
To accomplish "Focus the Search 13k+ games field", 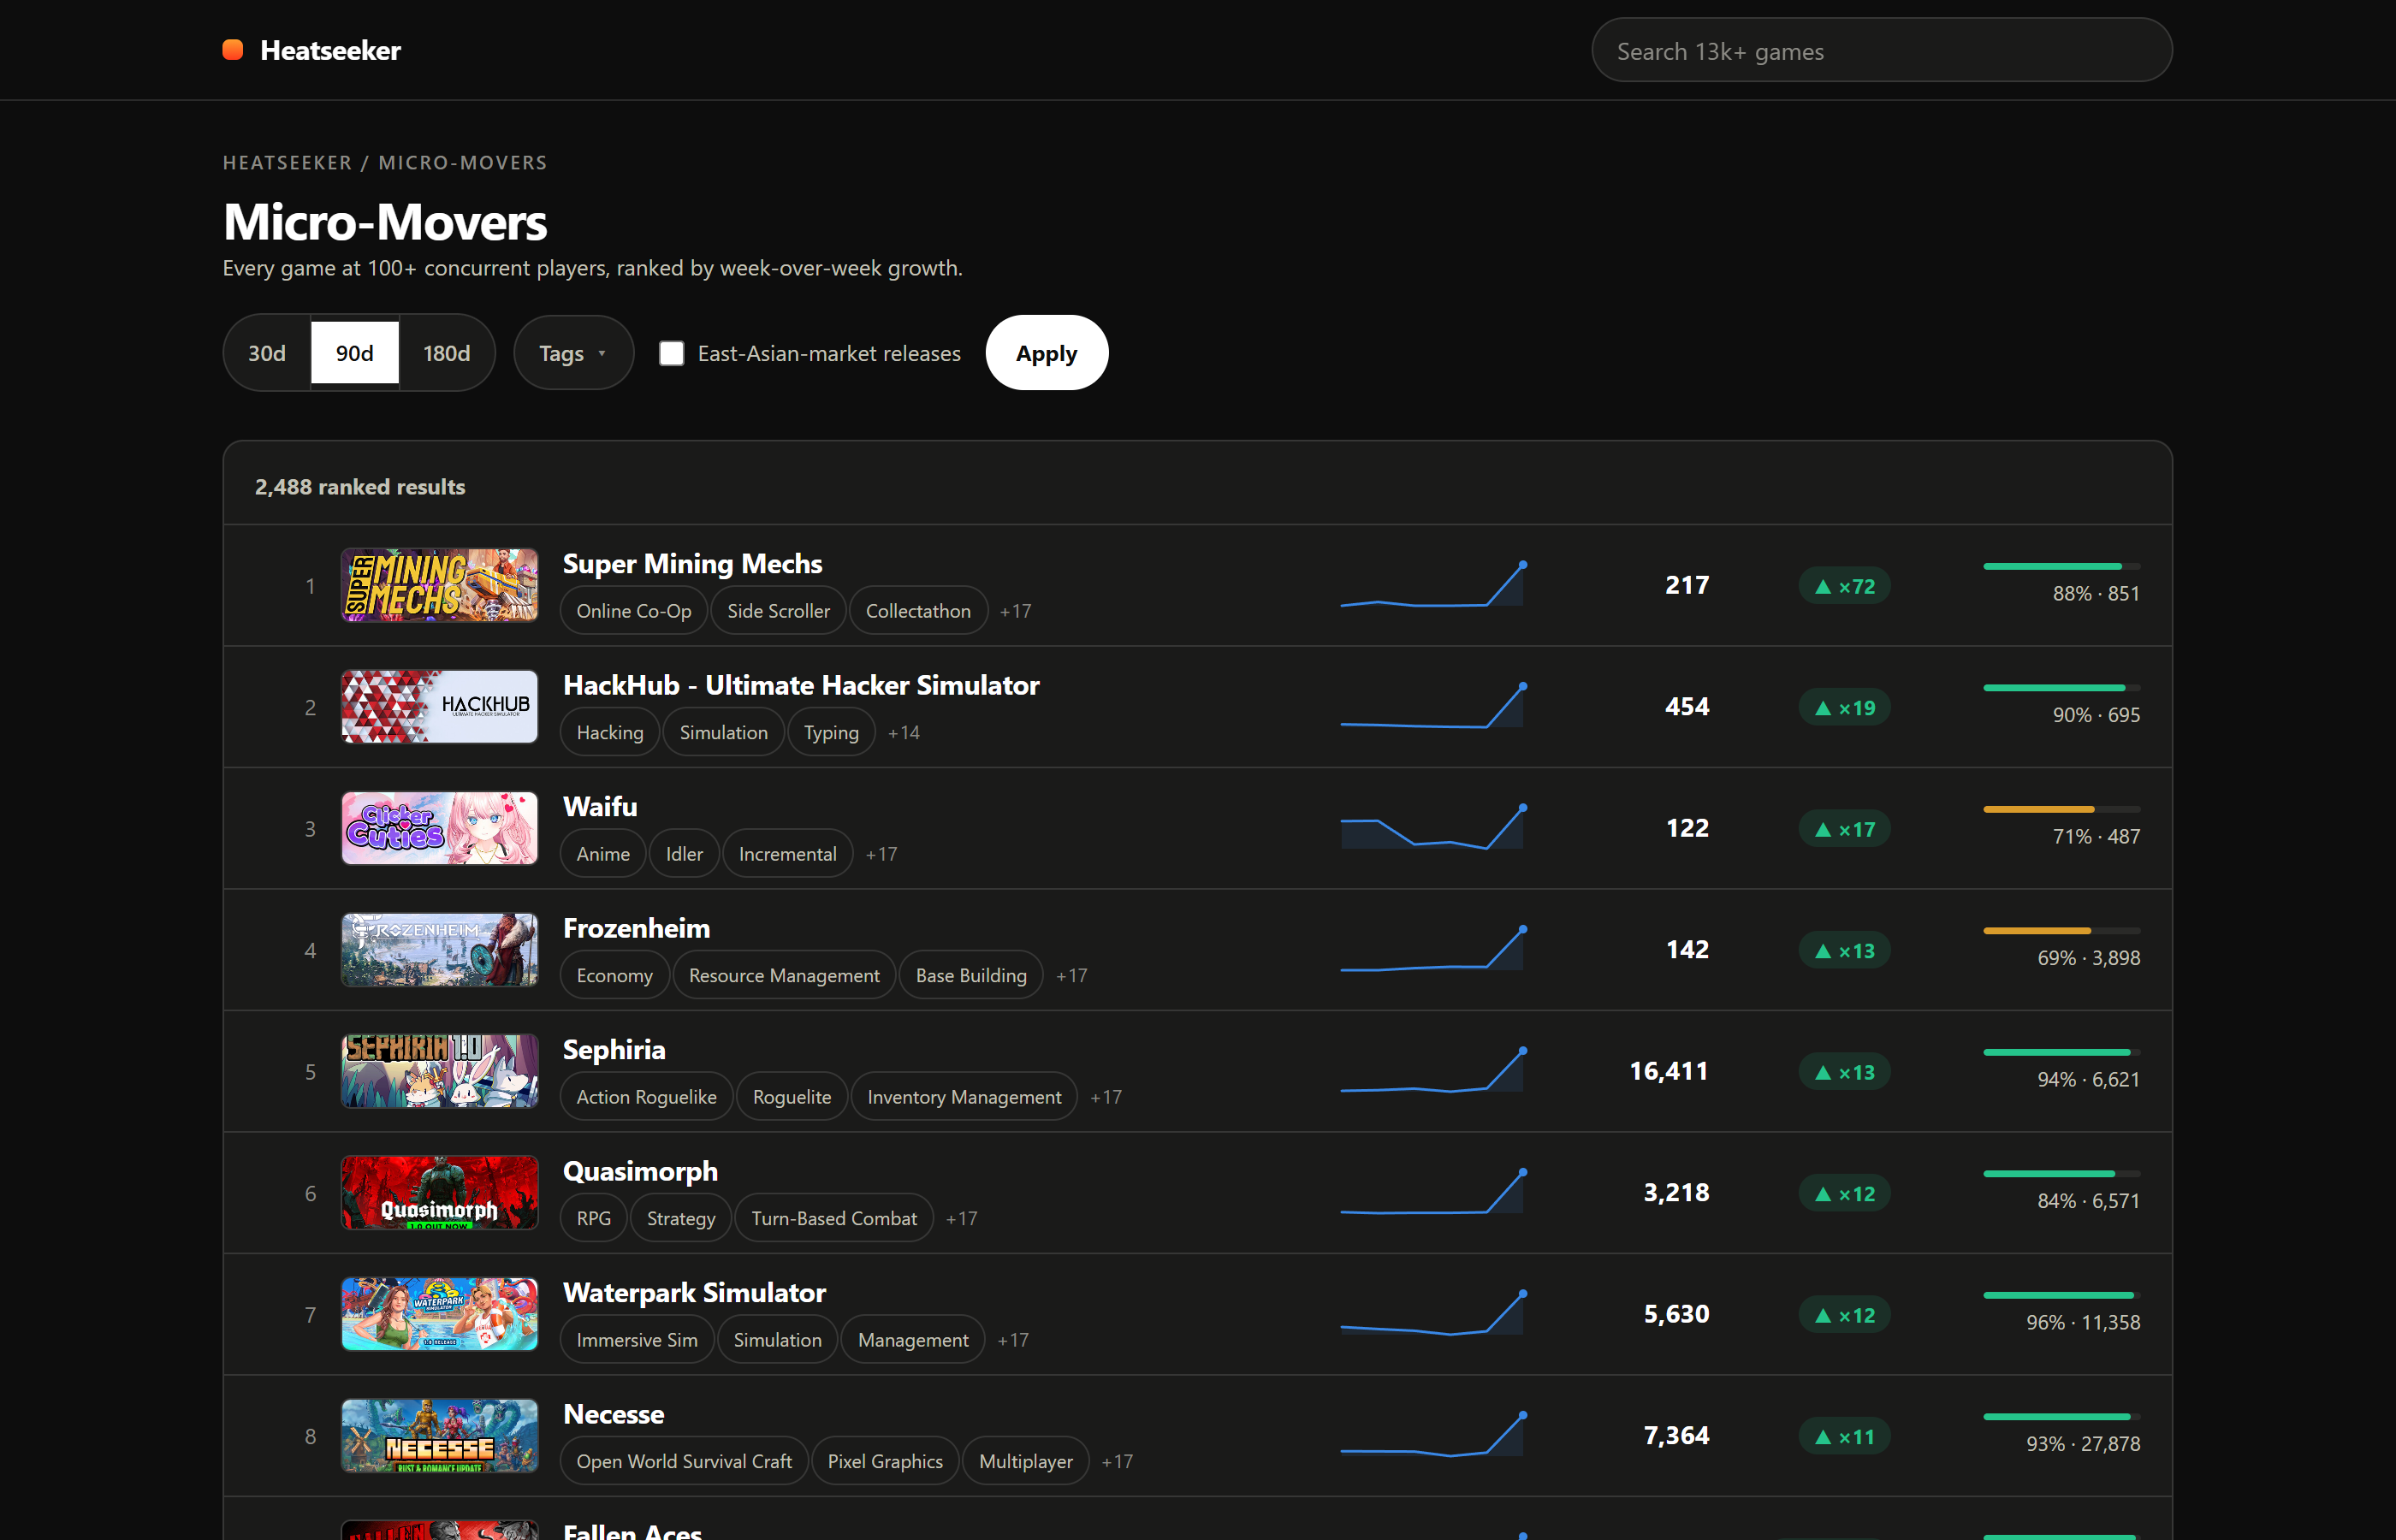I will (1881, 50).
